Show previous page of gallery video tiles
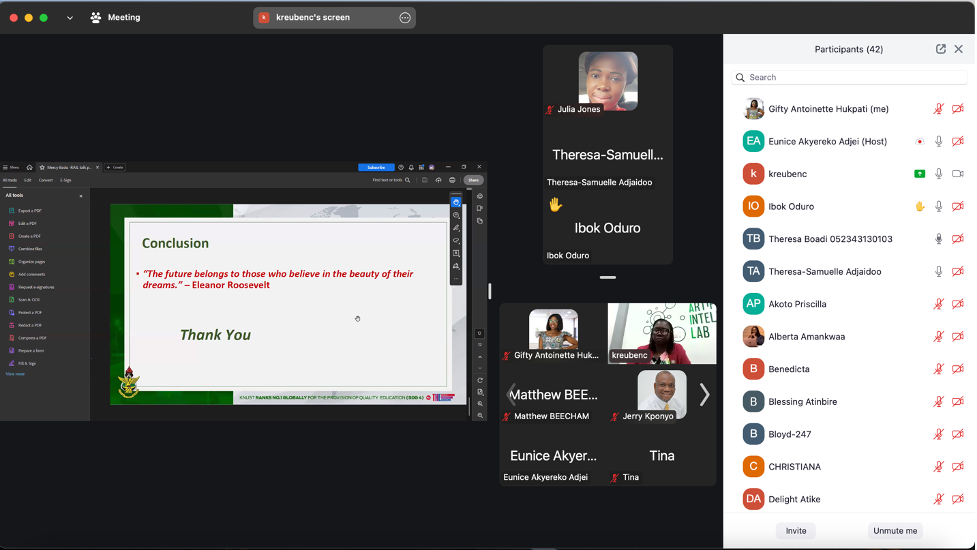This screenshot has width=977, height=550. 510,395
